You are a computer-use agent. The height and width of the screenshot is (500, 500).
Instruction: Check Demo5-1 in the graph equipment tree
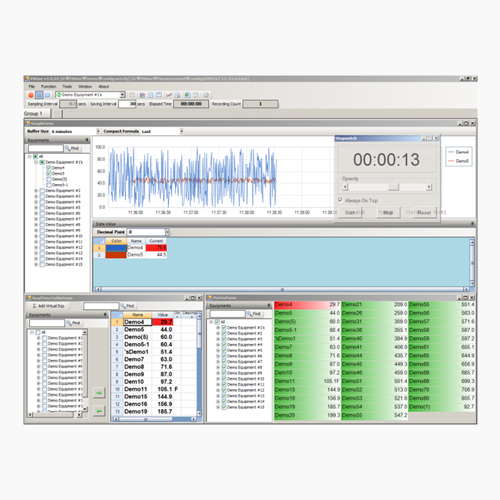point(49,185)
